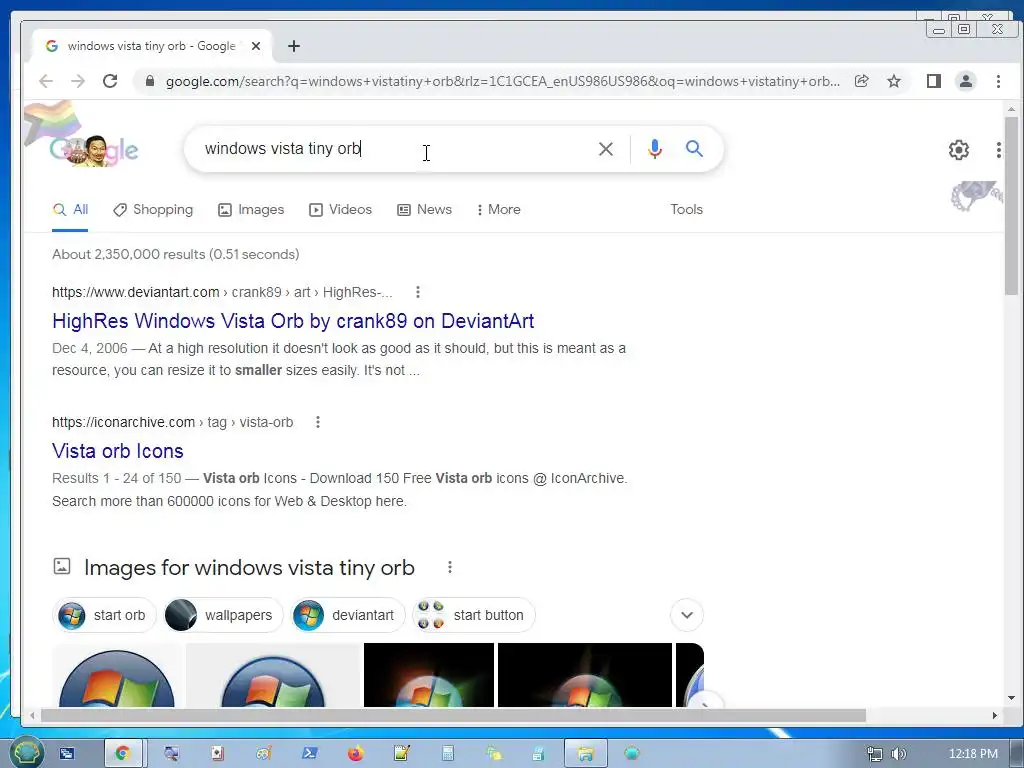Filter images by start button chip

[x=473, y=615]
